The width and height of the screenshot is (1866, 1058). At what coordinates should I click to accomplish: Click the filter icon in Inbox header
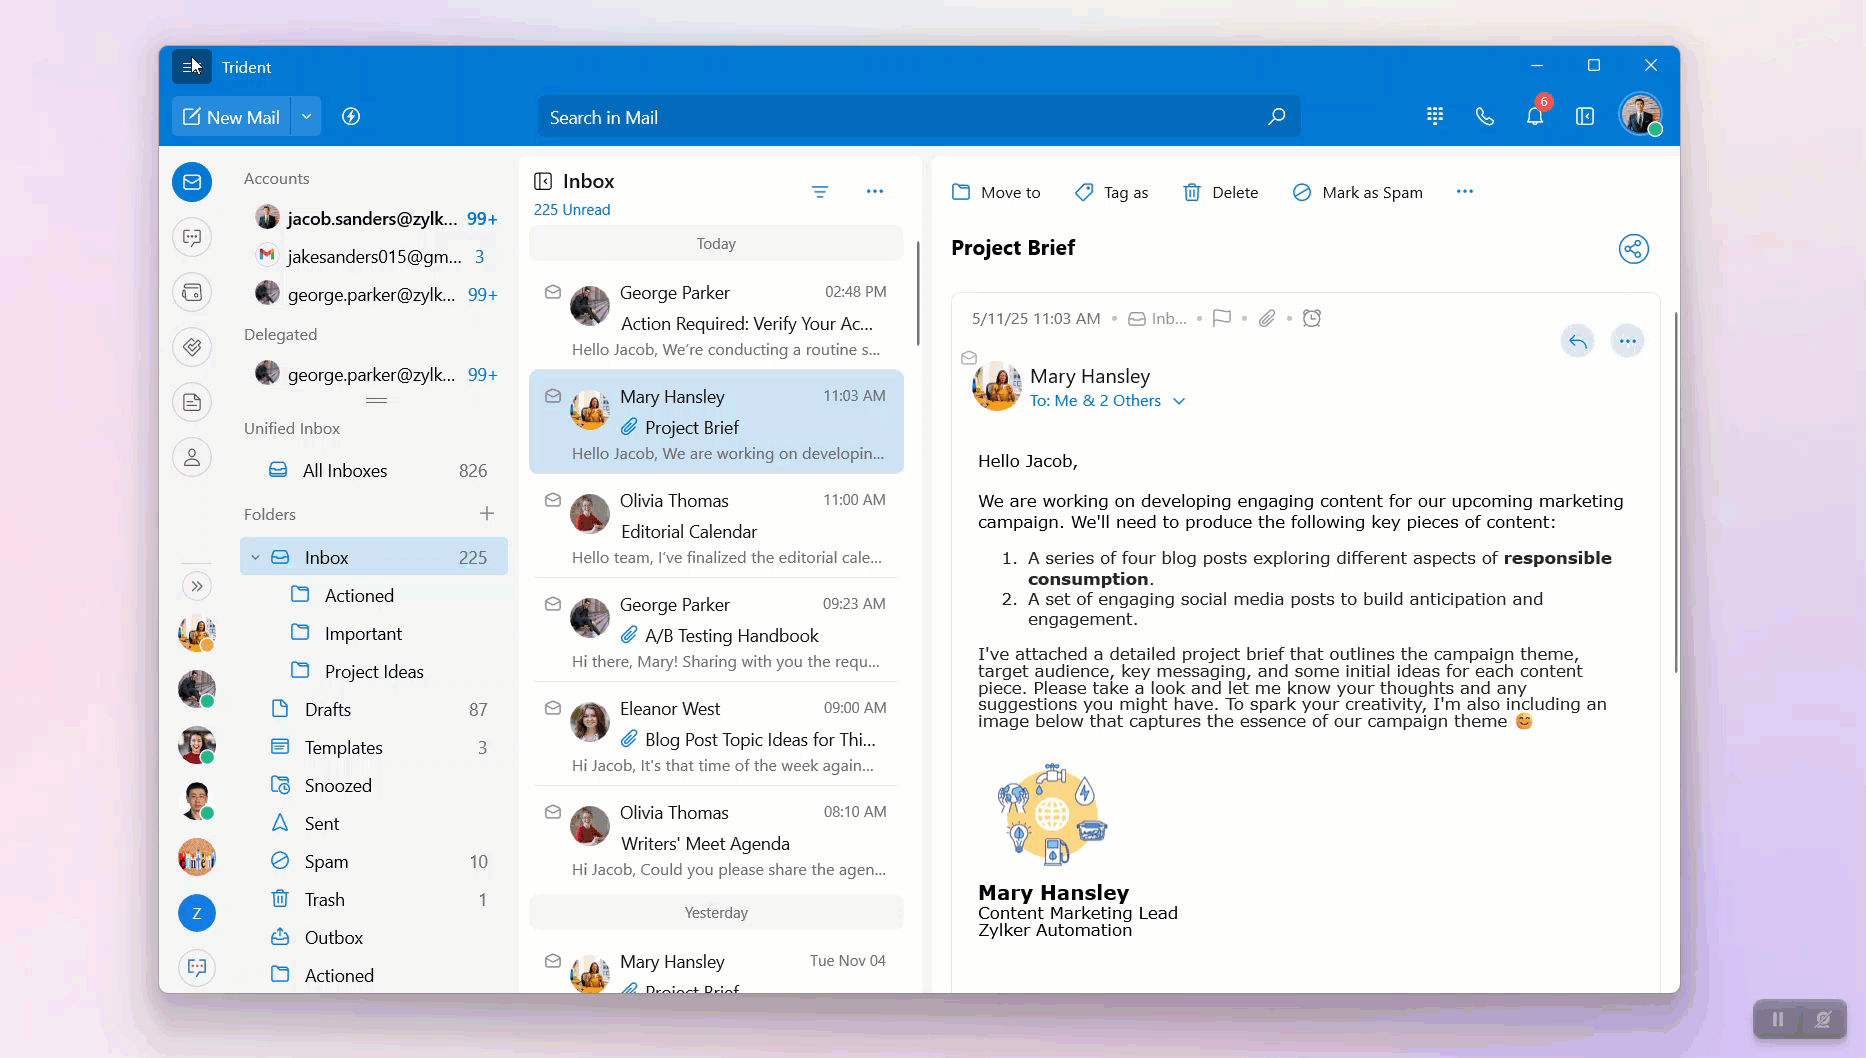(x=820, y=192)
